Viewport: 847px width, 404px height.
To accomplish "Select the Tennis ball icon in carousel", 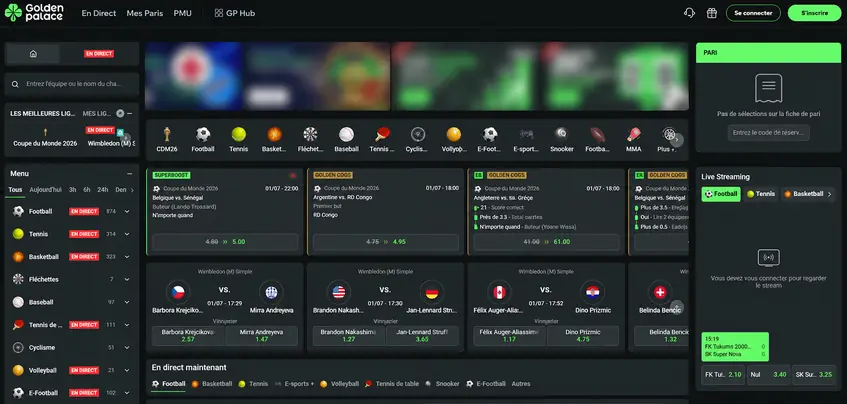I will pos(239,134).
